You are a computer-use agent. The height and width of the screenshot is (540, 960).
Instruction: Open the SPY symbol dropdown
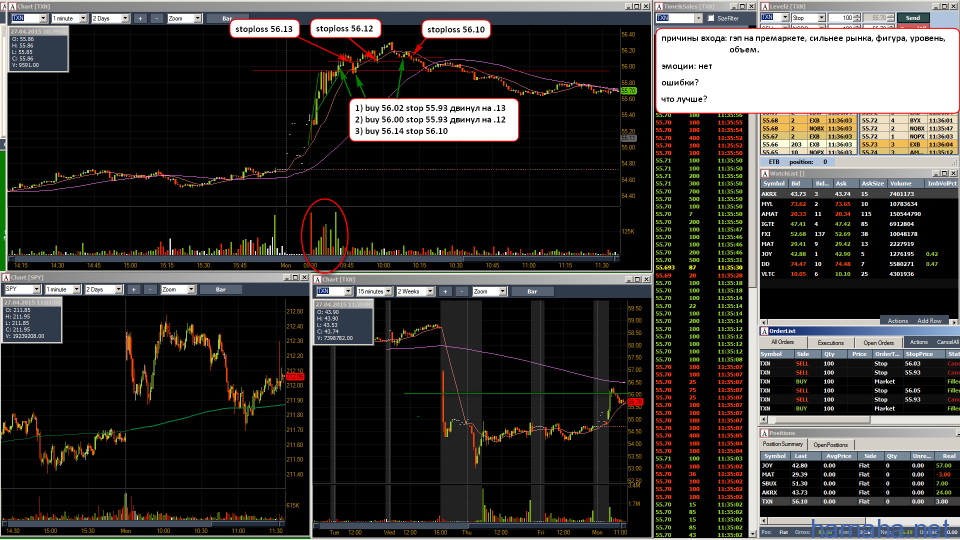36,289
